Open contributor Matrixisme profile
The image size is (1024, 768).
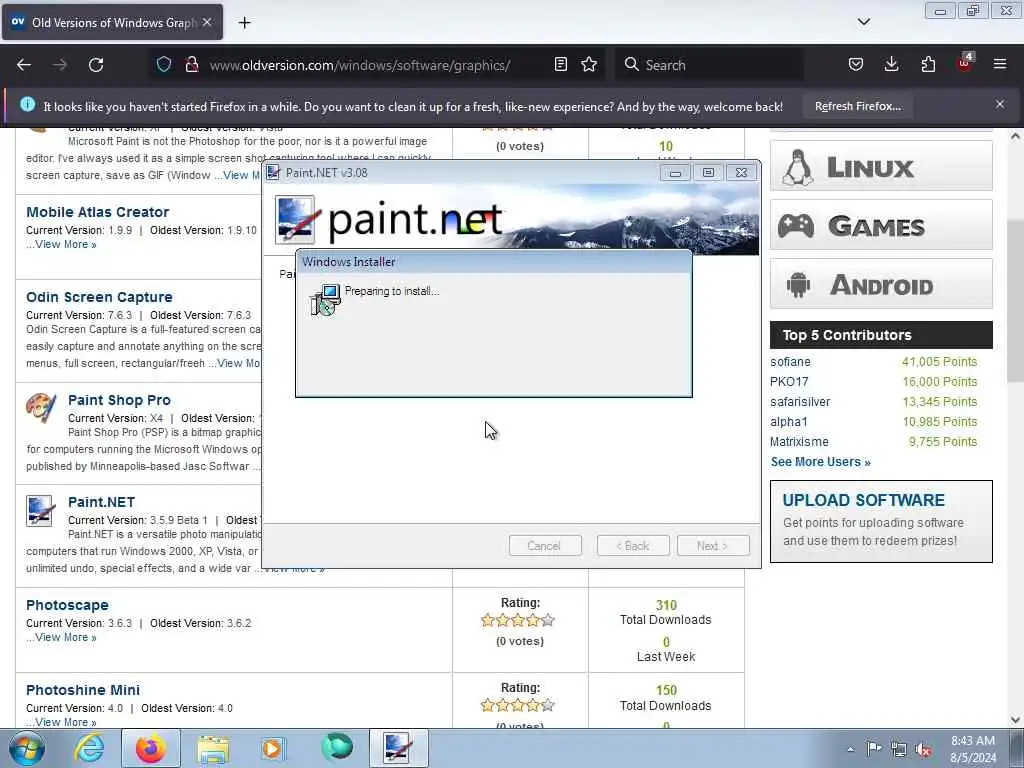tap(799, 442)
